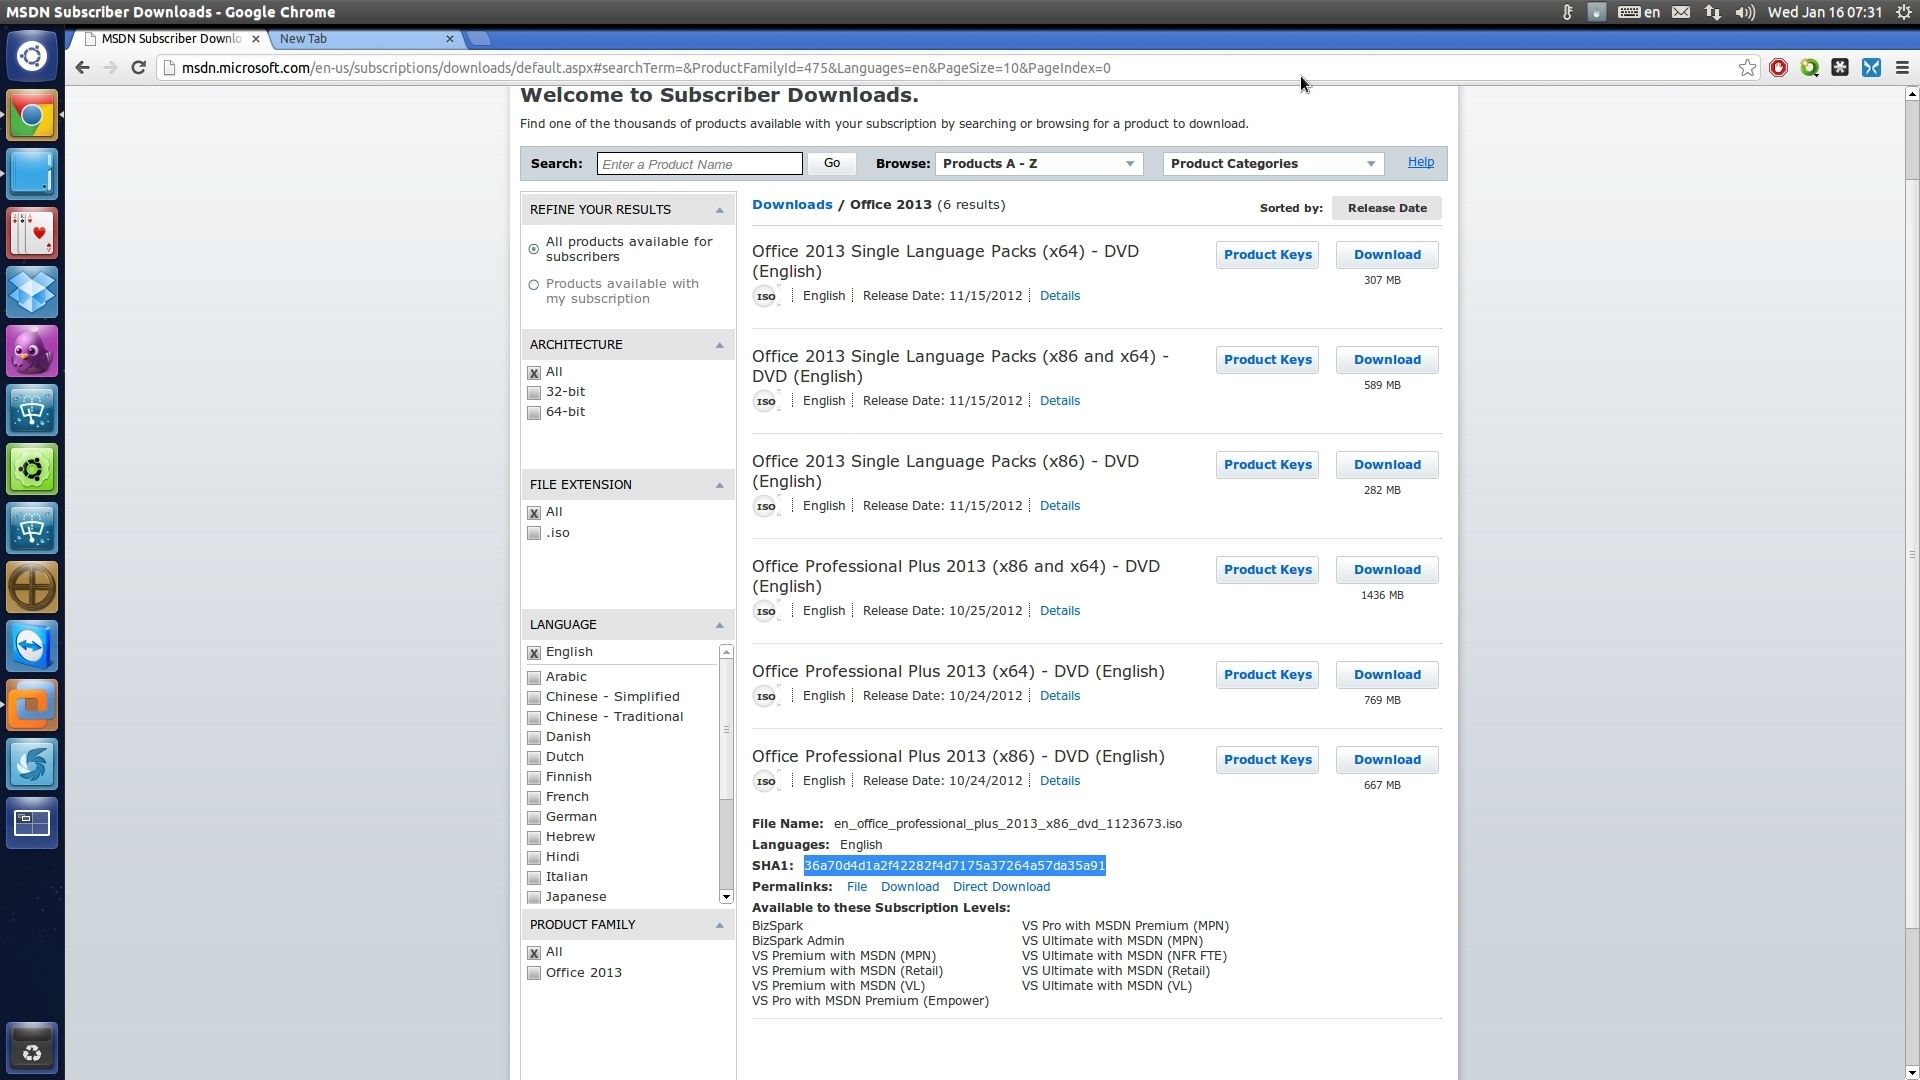Uncheck the English language filter
The width and height of the screenshot is (1920, 1080).
(534, 653)
